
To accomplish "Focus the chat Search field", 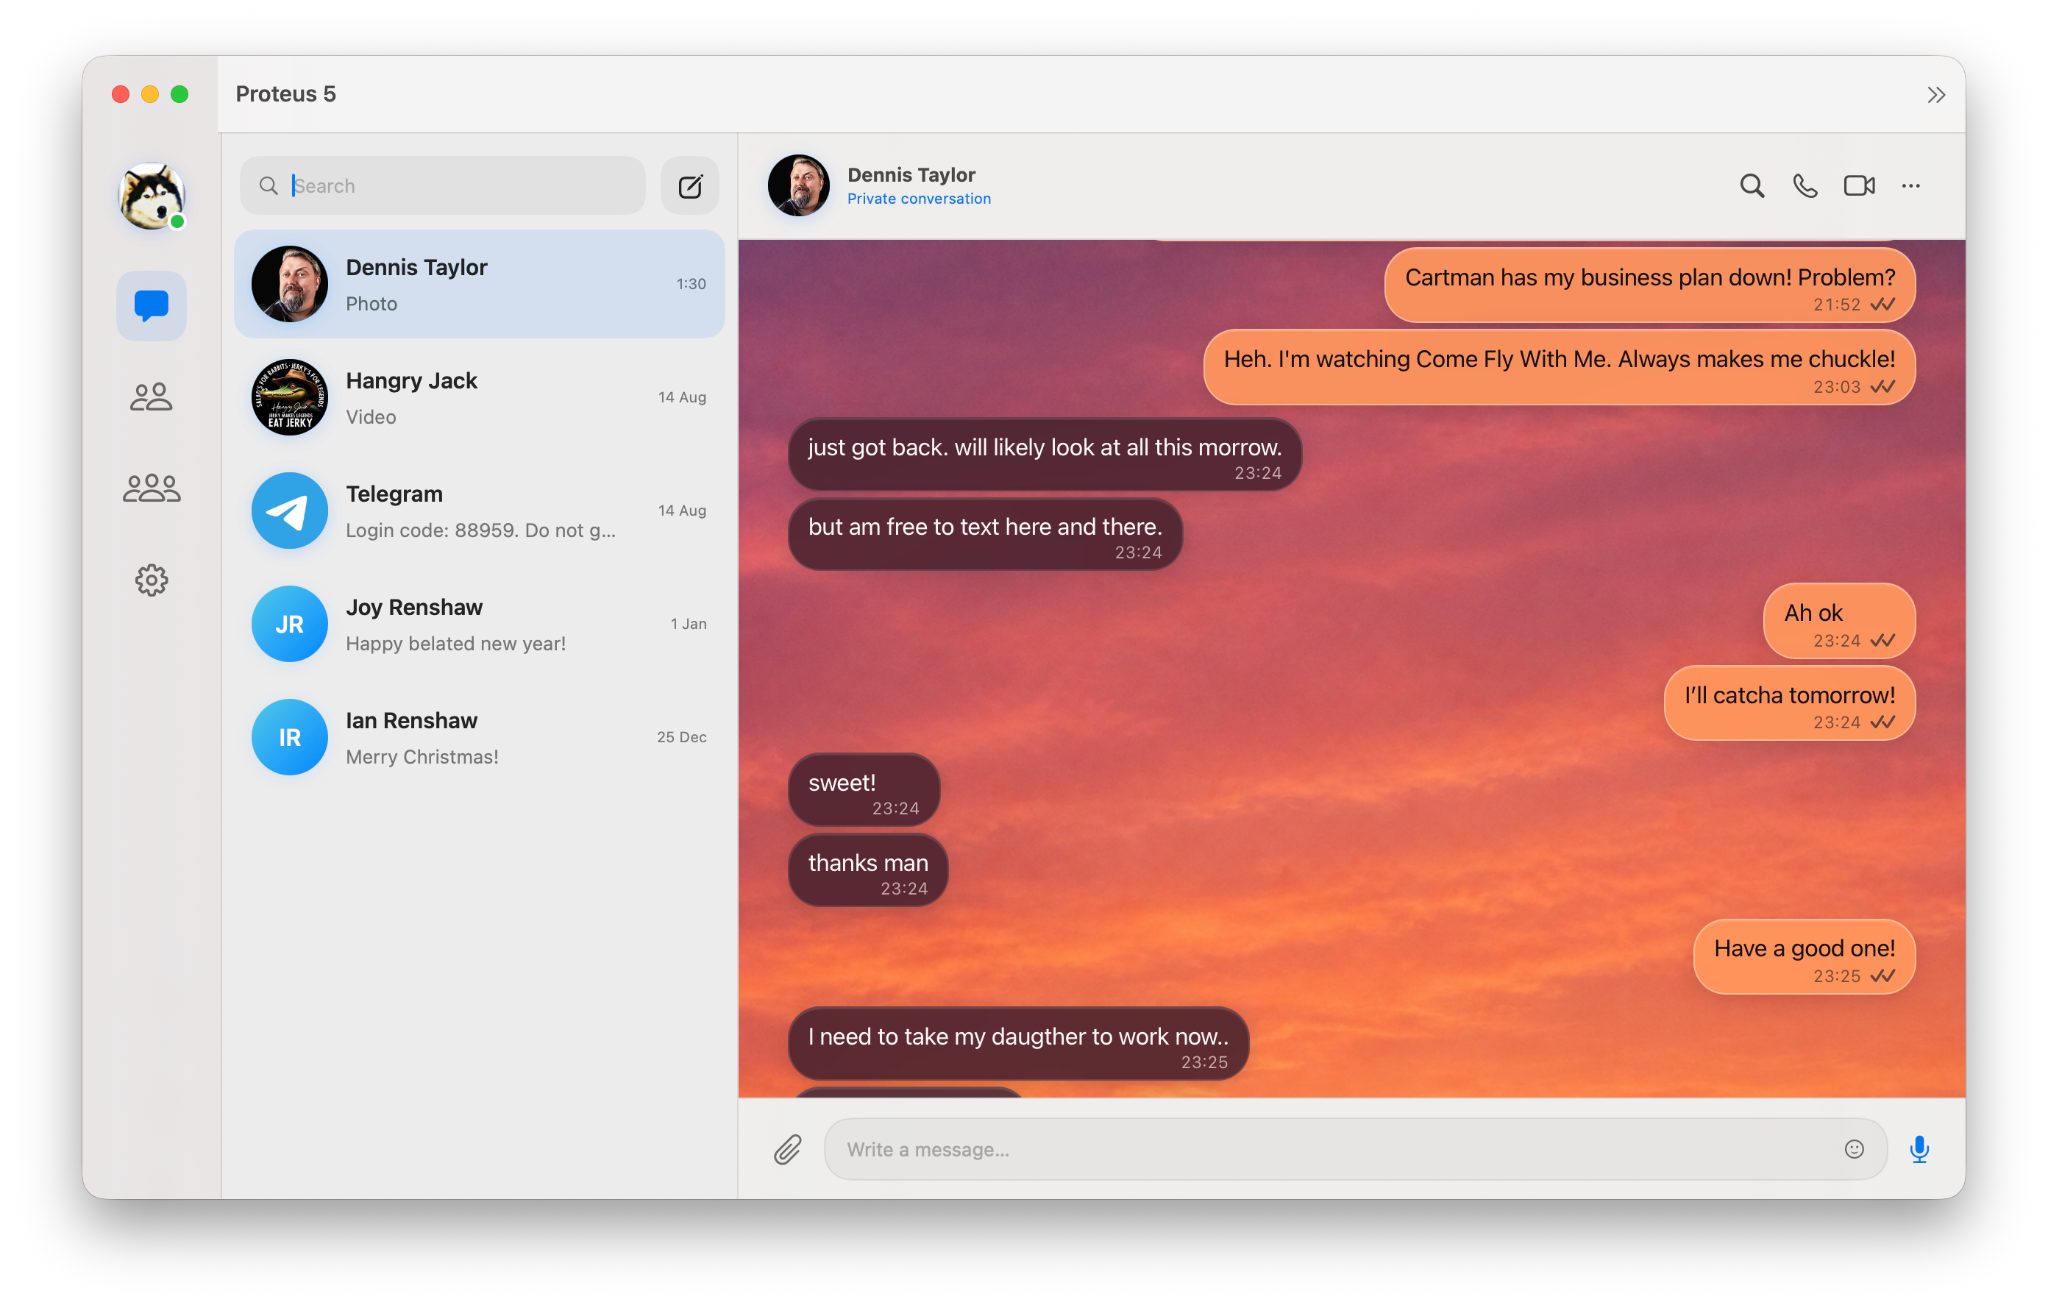I will coord(443,186).
